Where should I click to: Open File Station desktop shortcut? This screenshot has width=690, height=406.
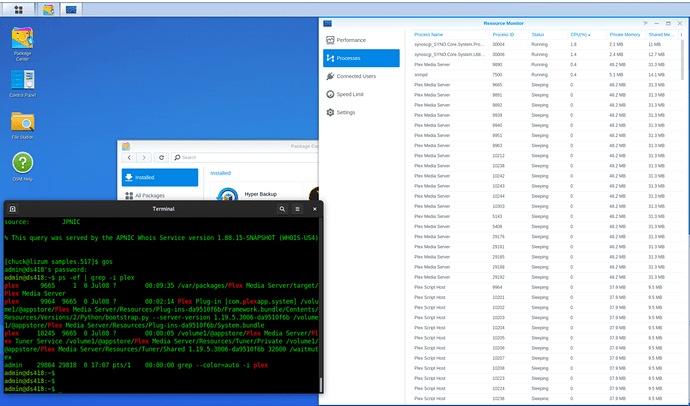tap(22, 125)
